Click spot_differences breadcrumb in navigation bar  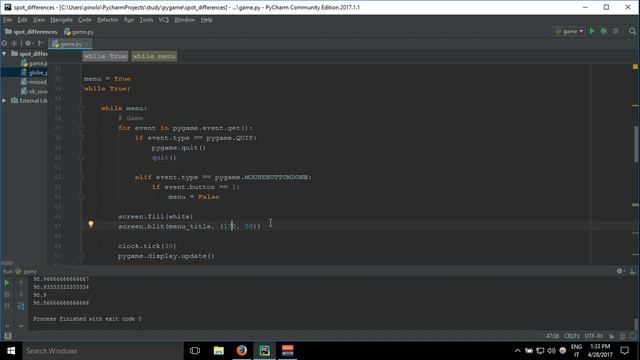click(31, 31)
